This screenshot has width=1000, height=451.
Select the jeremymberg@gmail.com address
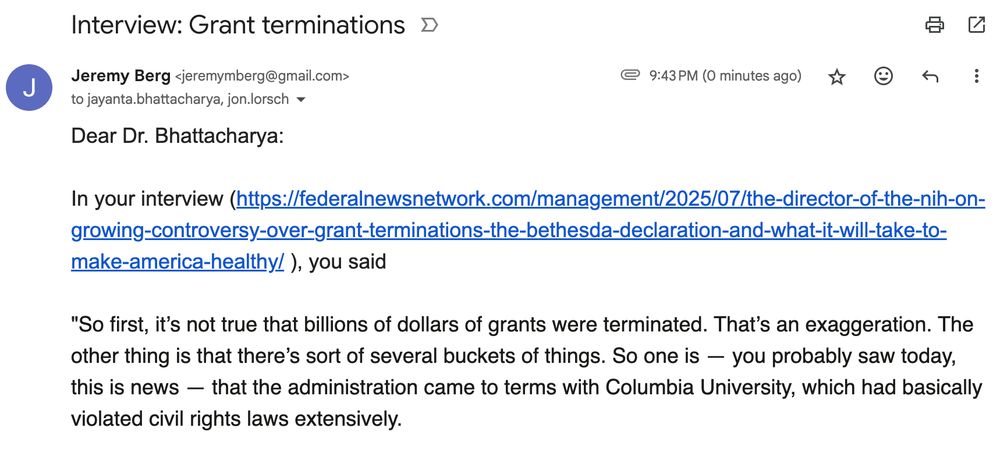261,77
